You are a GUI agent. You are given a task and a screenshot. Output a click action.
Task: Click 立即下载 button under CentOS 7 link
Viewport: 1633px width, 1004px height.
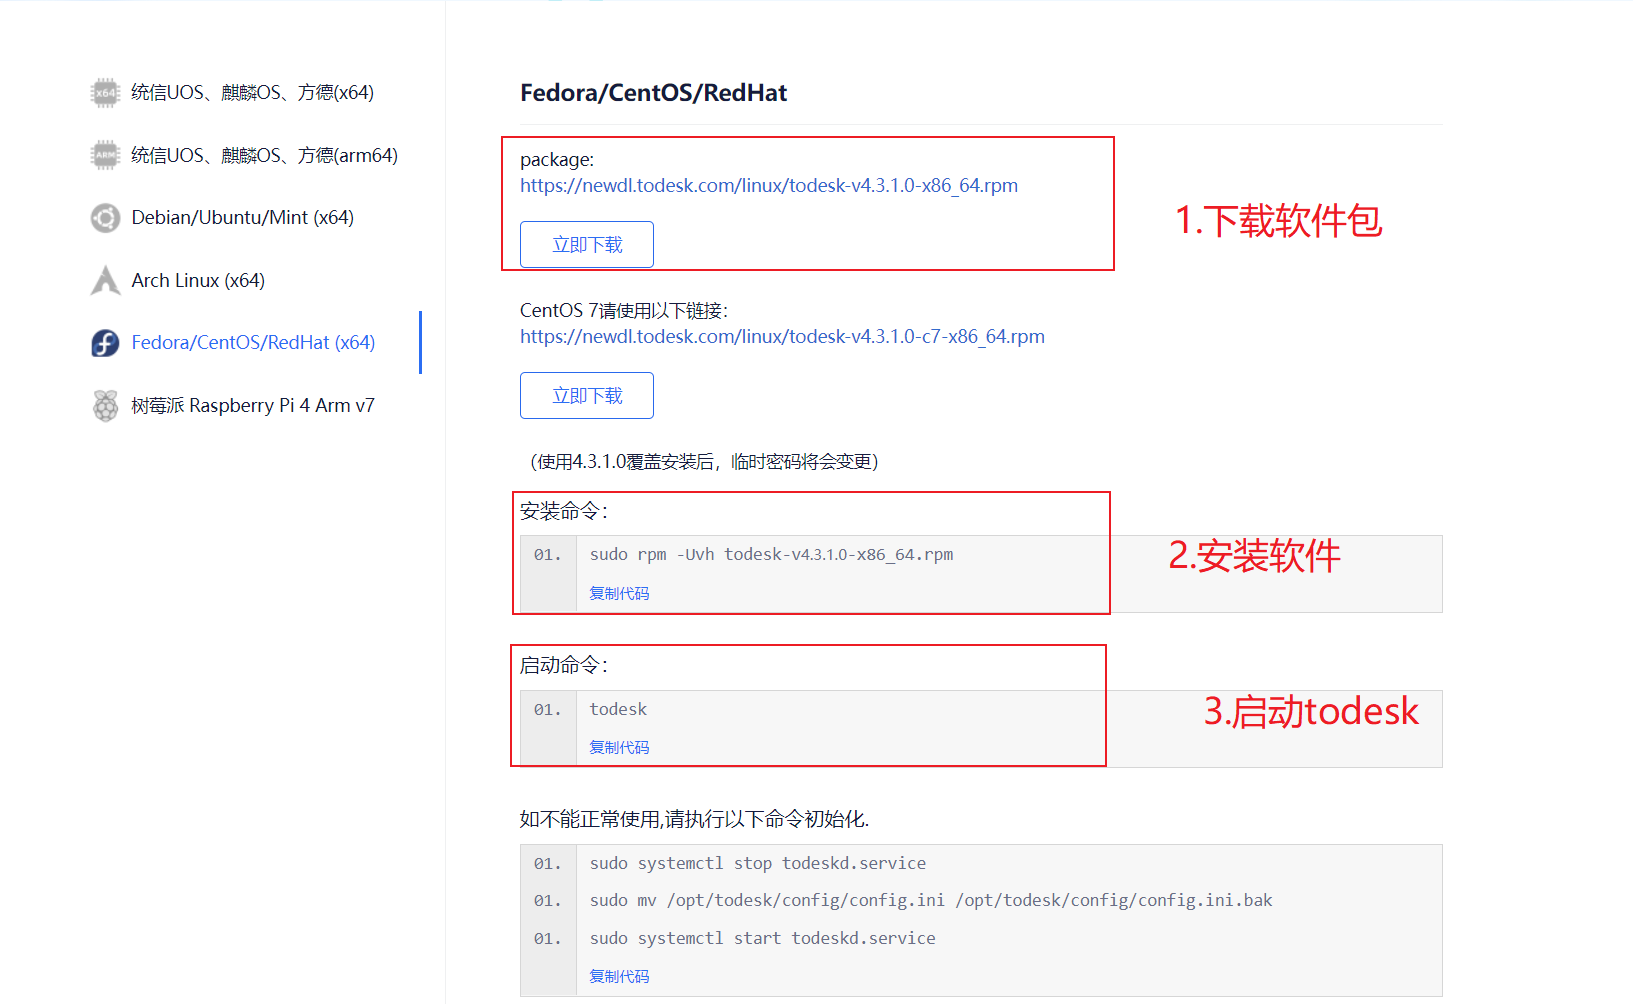(587, 395)
